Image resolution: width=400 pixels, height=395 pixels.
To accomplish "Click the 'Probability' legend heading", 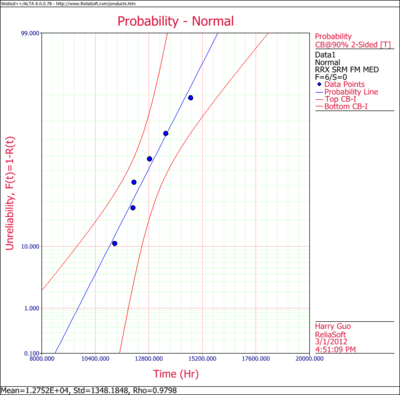I will coord(333,36).
